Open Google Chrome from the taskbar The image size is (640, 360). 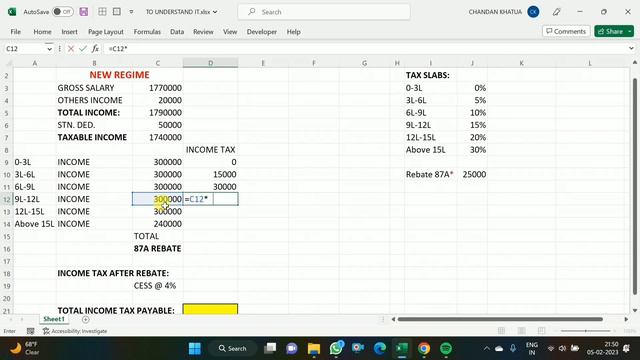click(424, 348)
